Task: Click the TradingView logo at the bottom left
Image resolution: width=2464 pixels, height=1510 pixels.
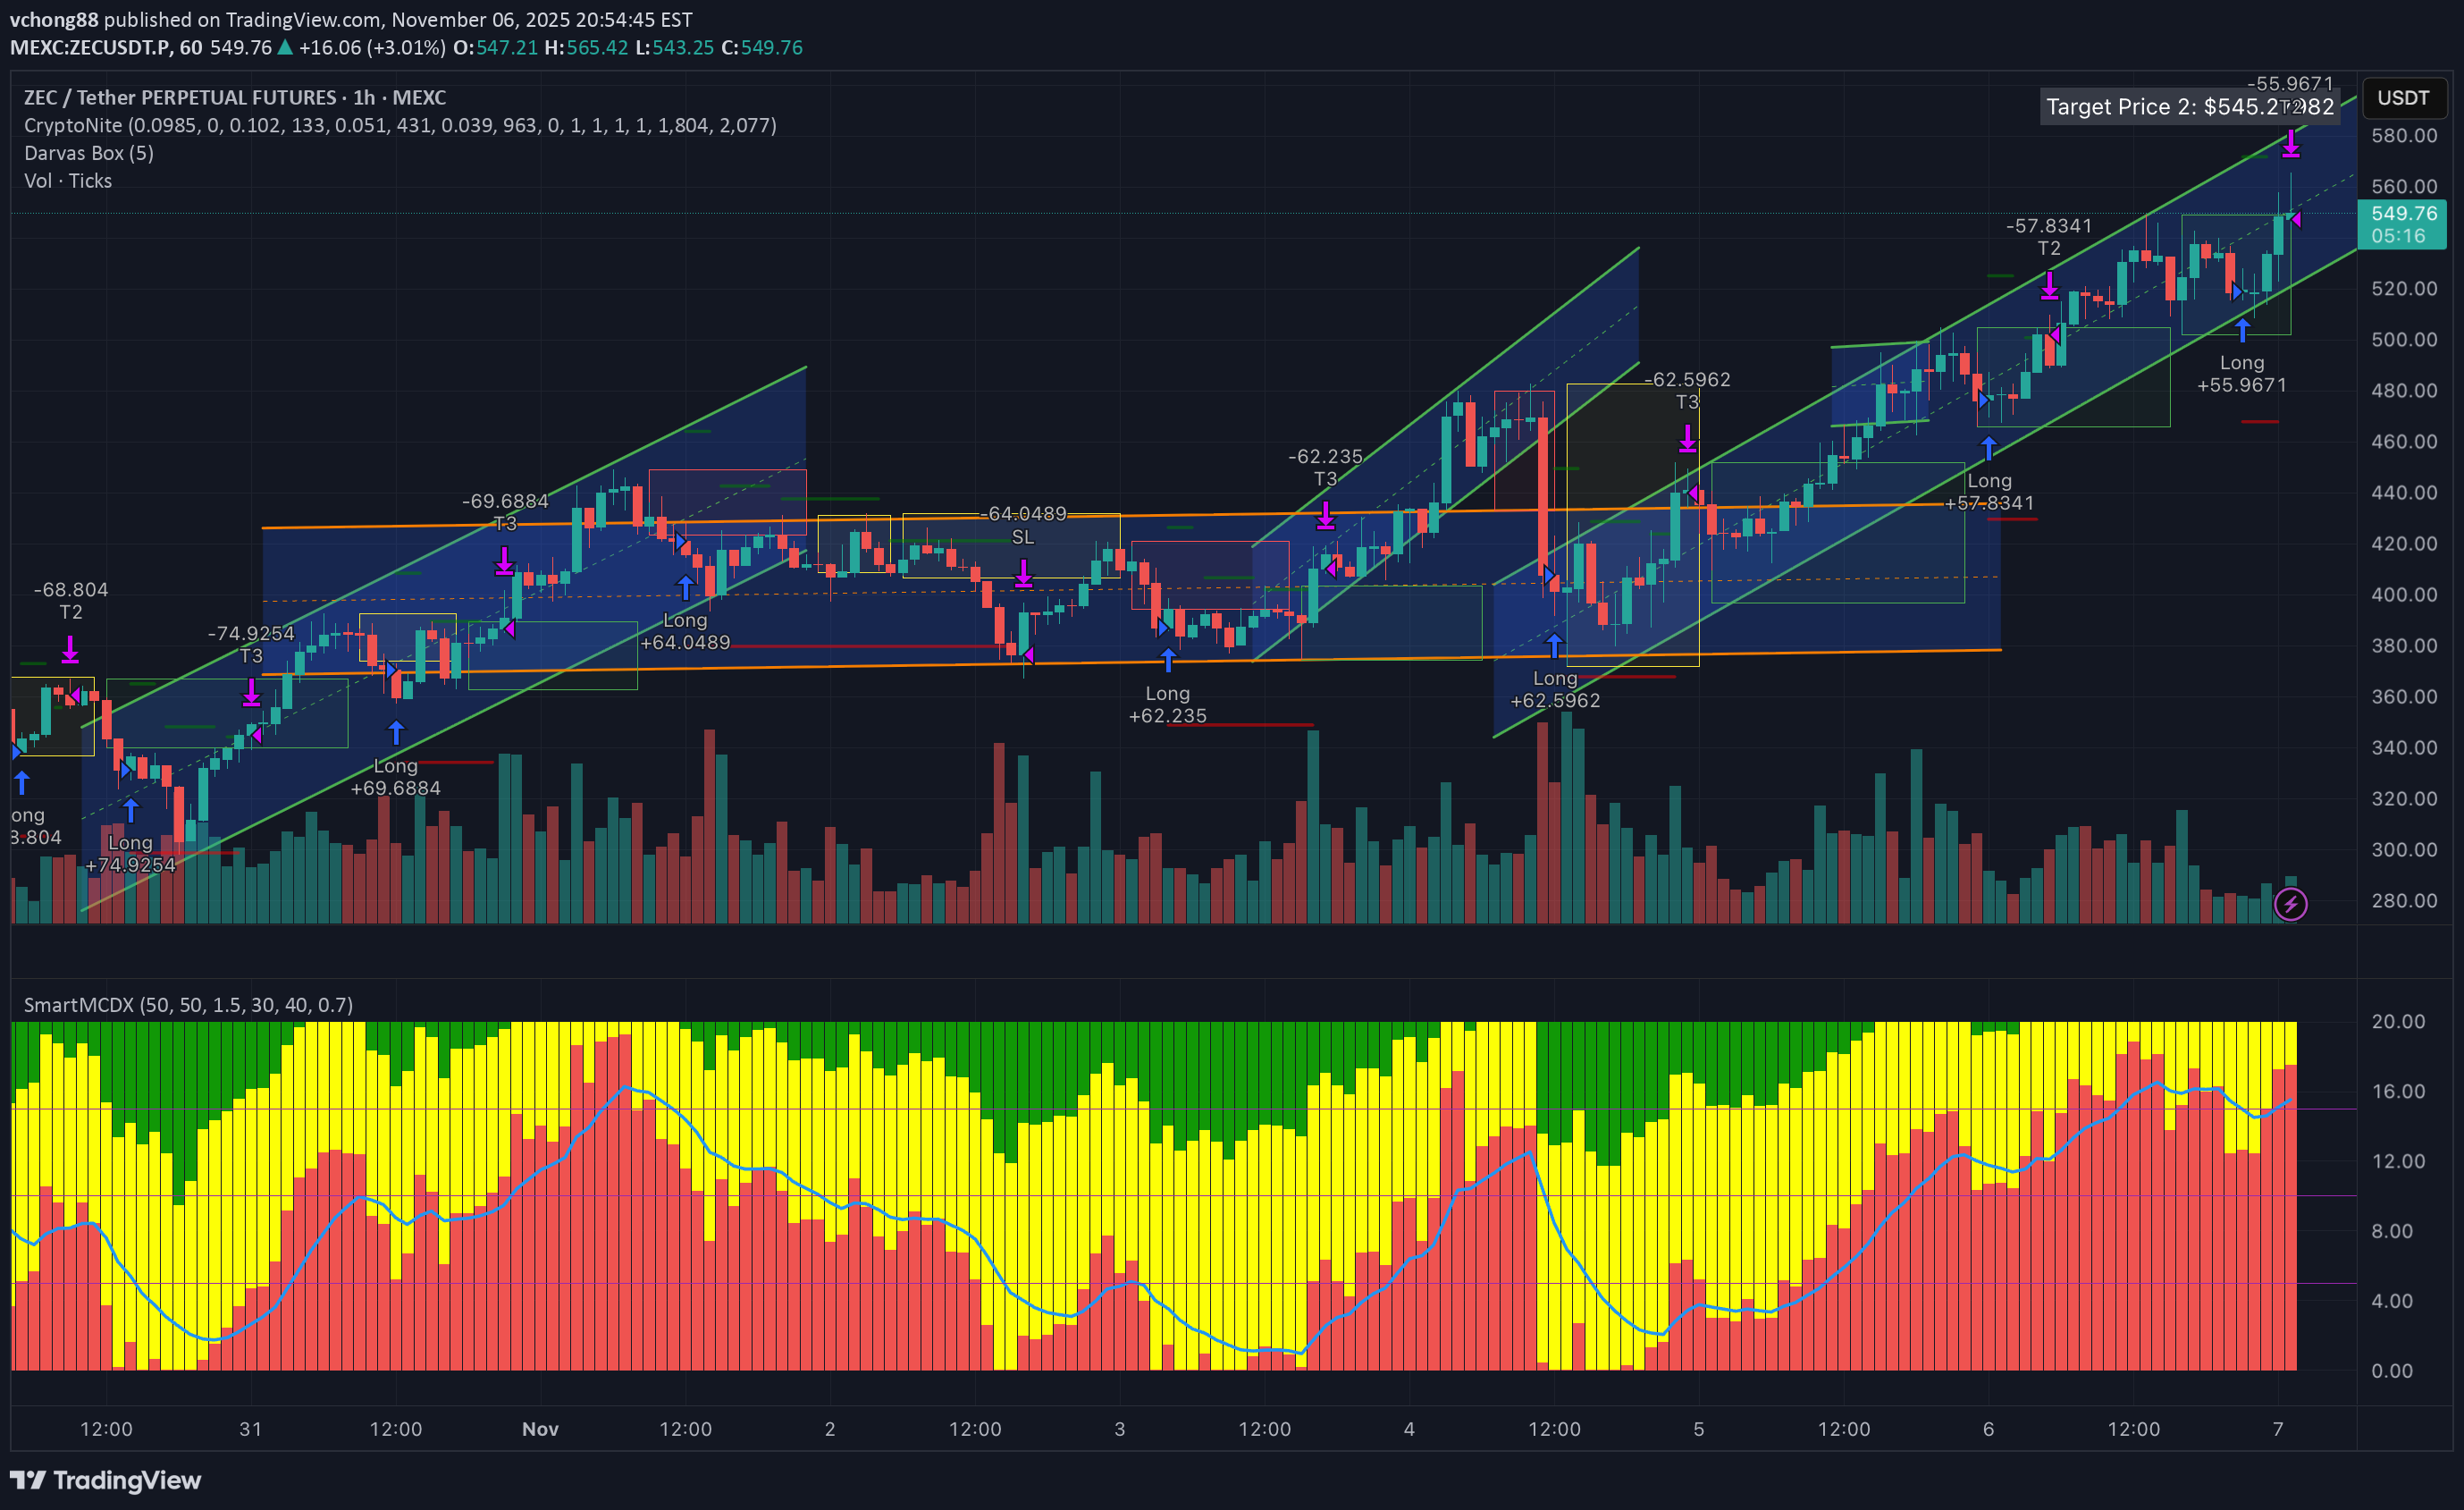Action: (x=105, y=1480)
